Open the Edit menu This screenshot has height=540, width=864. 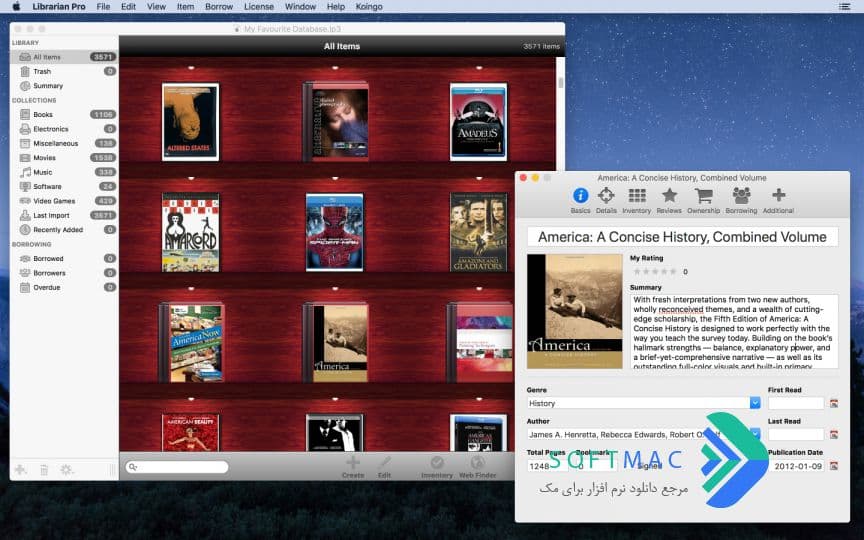pyautogui.click(x=128, y=7)
